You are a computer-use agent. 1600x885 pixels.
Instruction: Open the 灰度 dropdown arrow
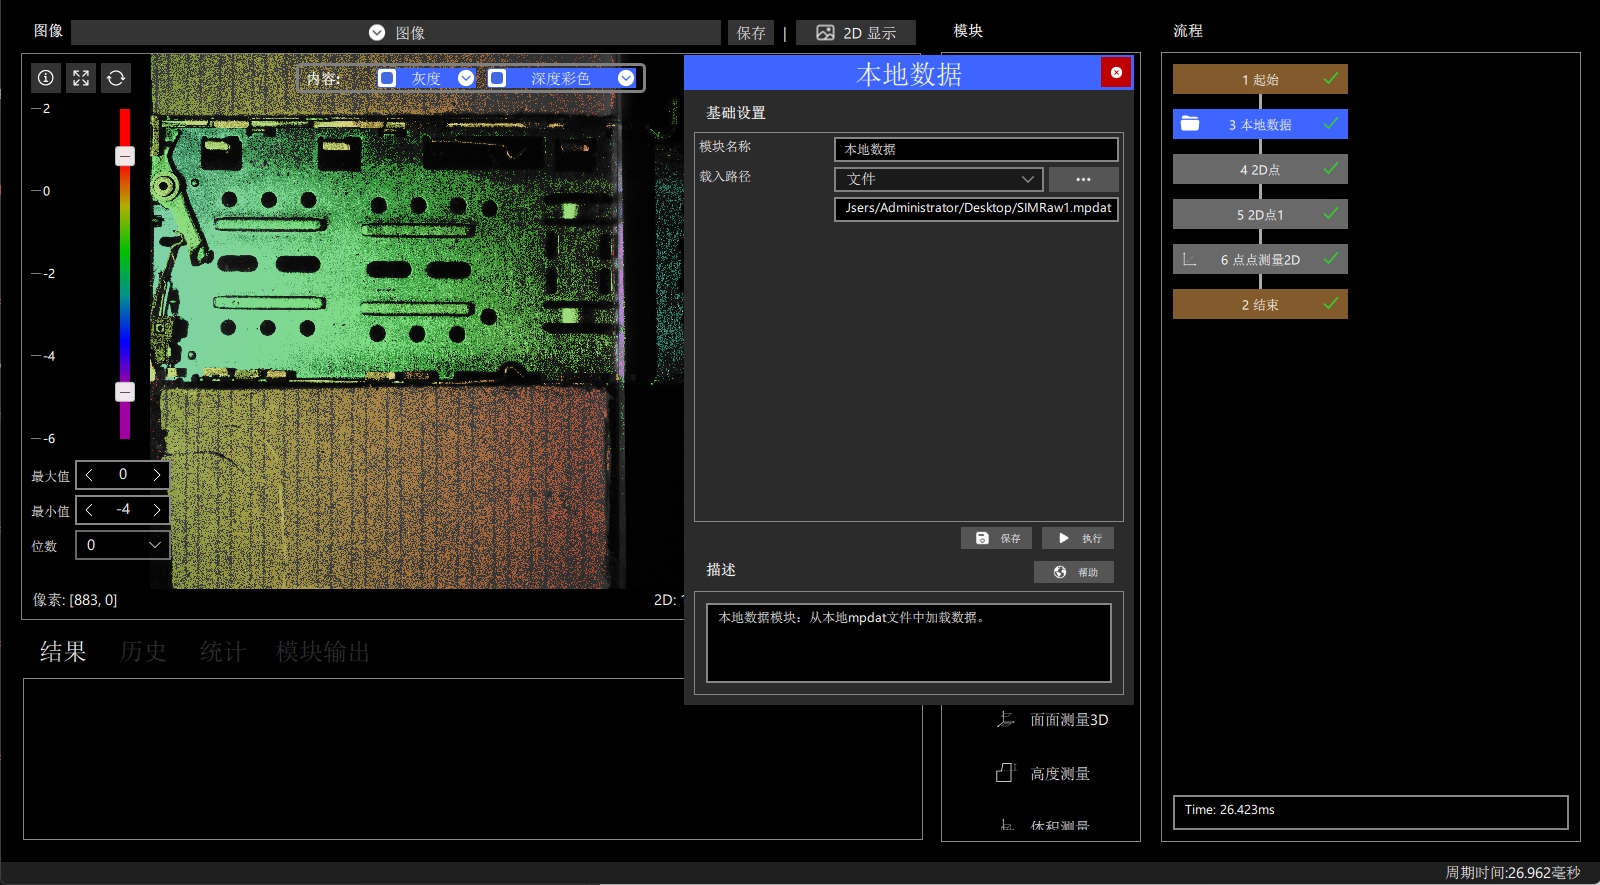tap(466, 78)
